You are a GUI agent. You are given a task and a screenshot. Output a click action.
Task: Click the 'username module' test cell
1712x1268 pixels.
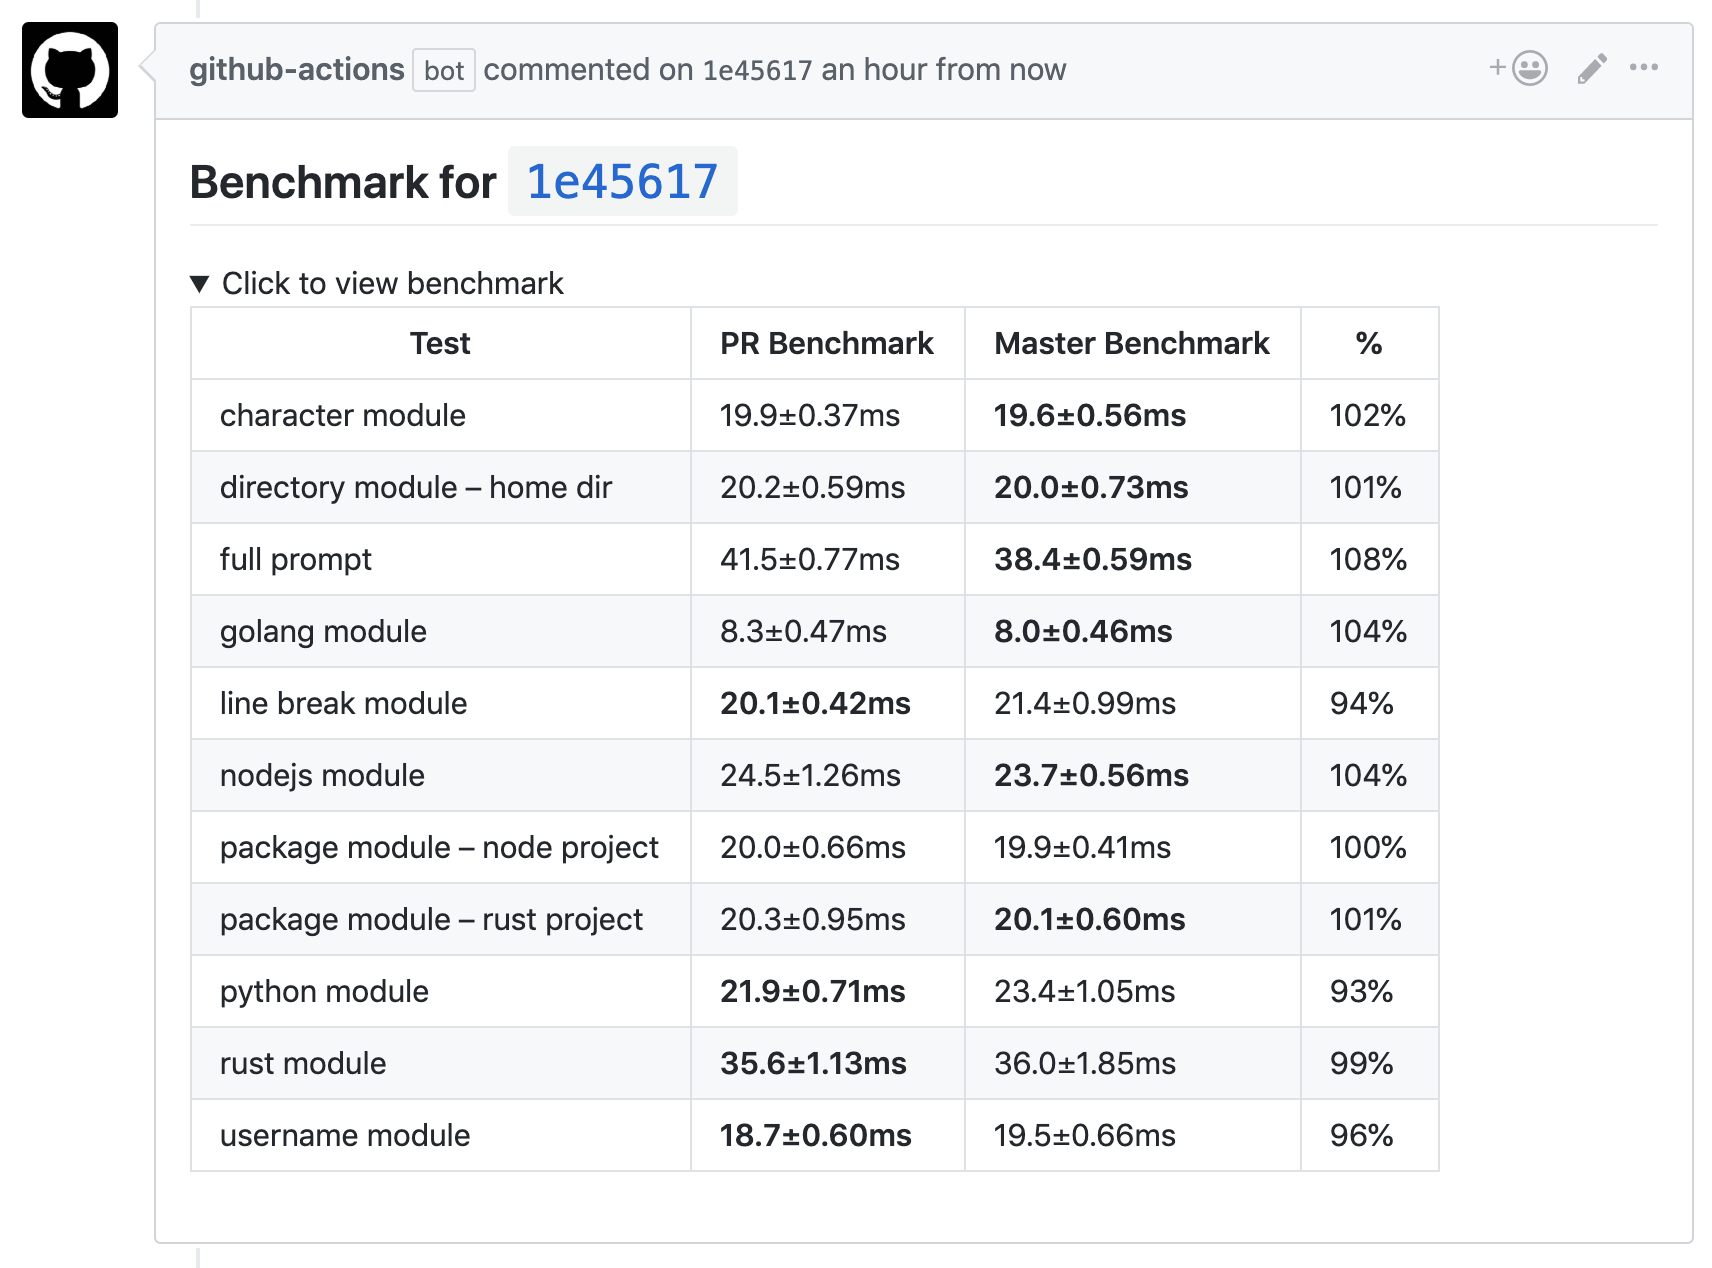tap(345, 1135)
